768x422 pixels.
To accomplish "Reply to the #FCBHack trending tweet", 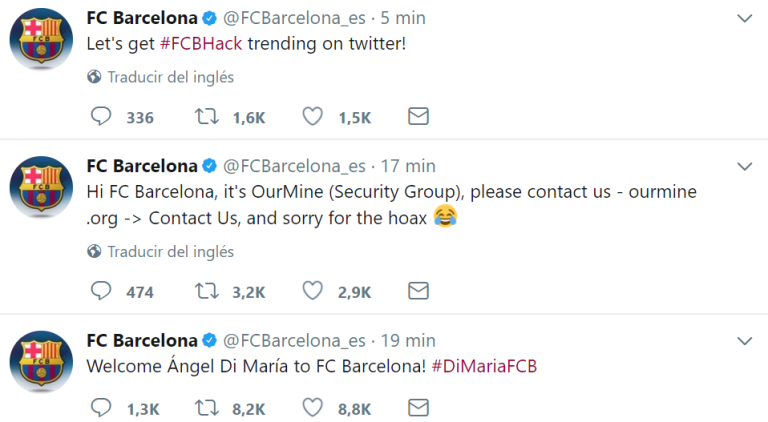I will click(101, 117).
